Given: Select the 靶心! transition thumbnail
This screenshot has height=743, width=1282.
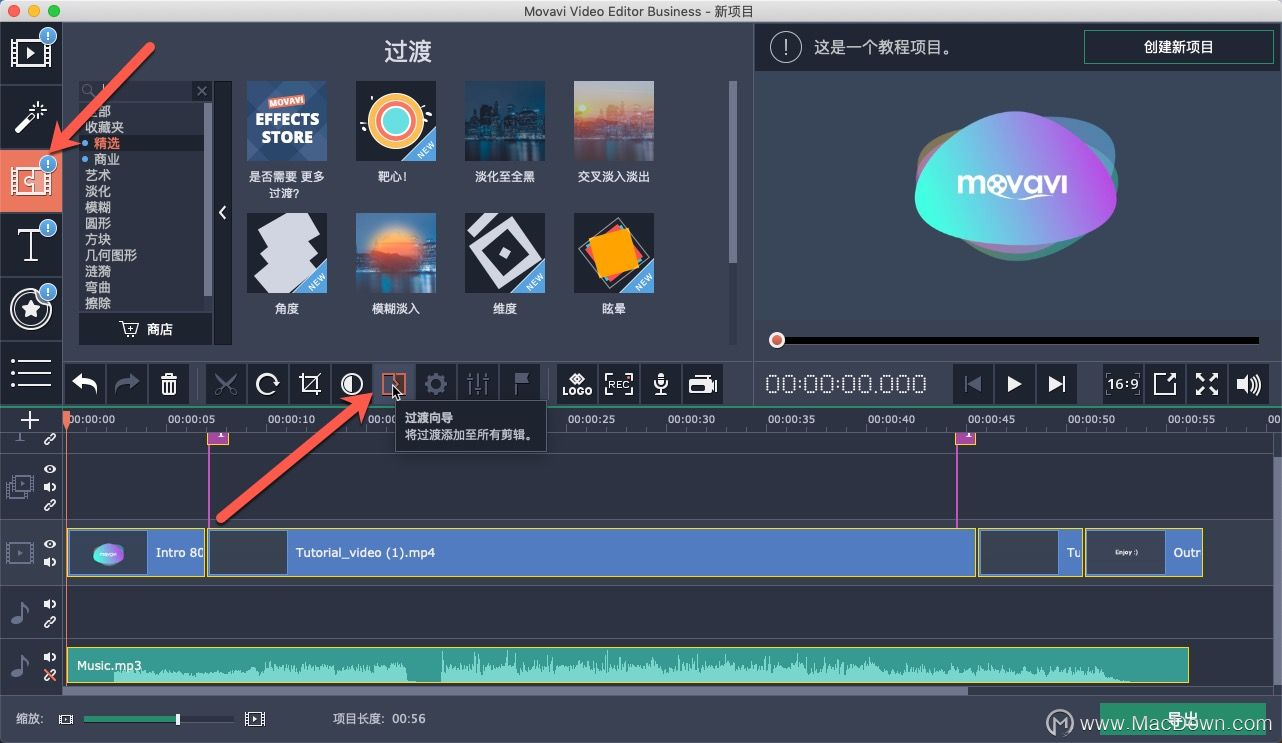Looking at the screenshot, I should coord(396,121).
